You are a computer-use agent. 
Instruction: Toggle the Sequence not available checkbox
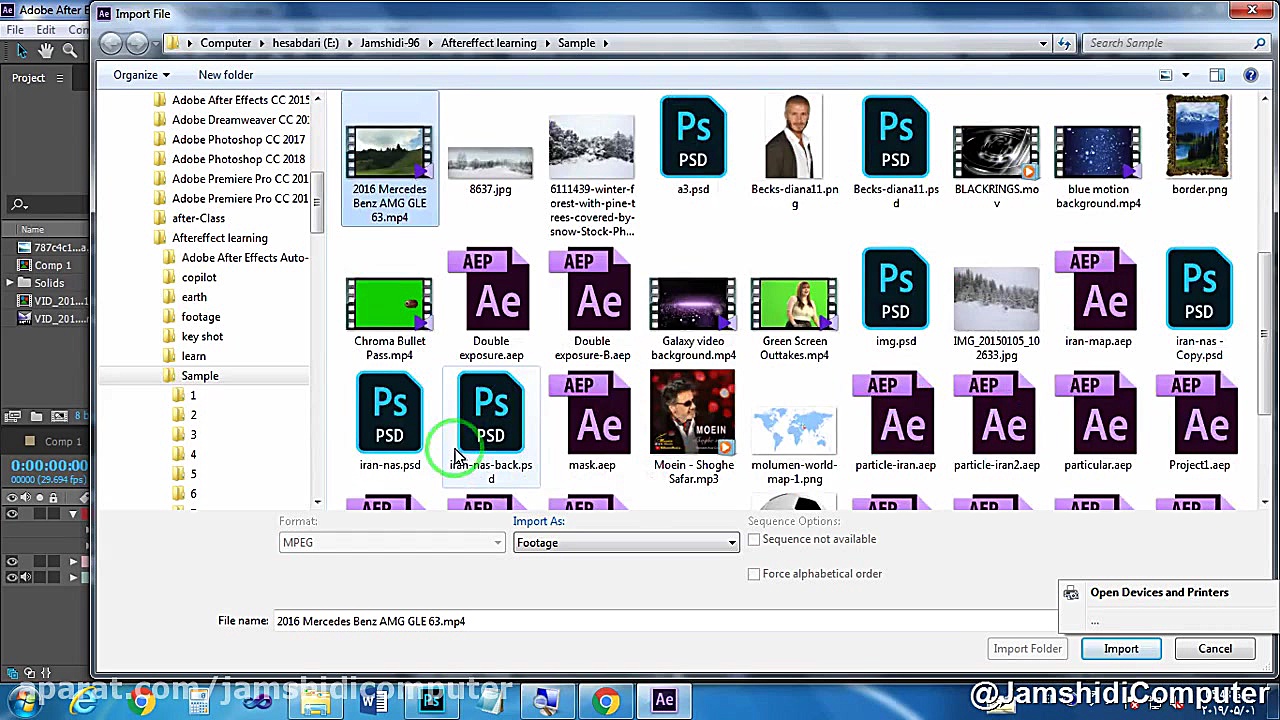tap(754, 540)
